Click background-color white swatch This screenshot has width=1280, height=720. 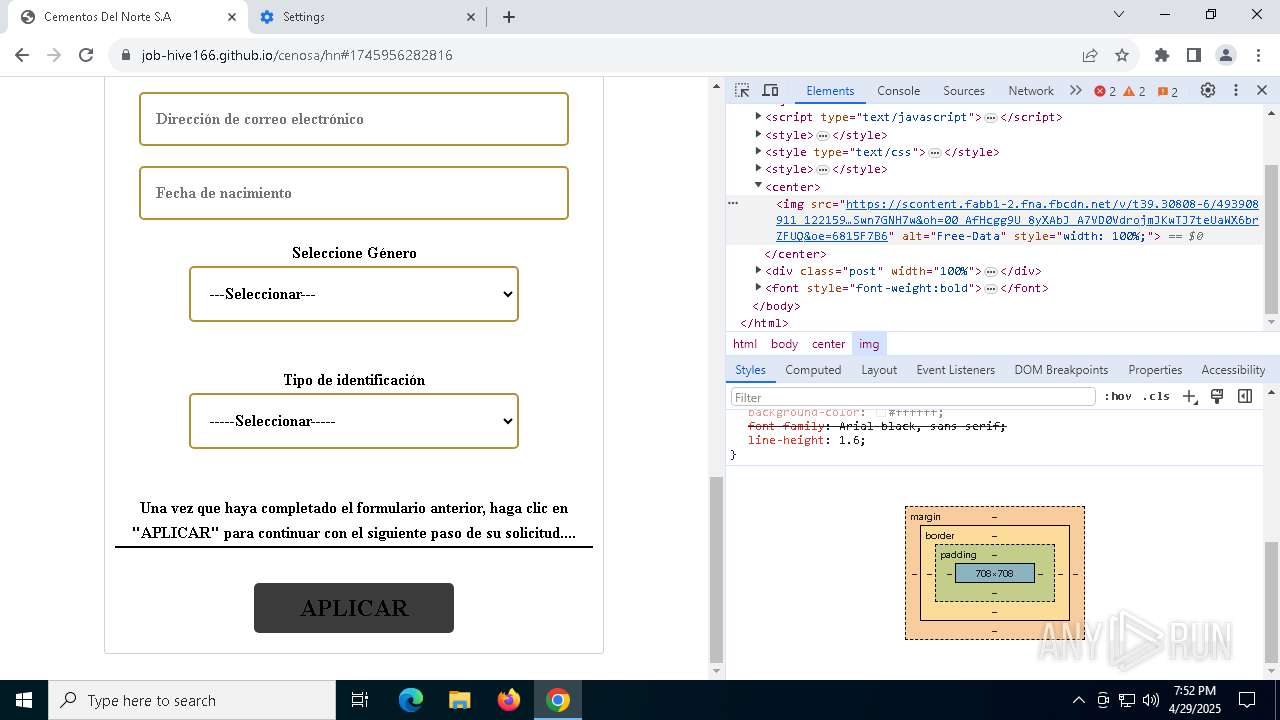click(881, 413)
